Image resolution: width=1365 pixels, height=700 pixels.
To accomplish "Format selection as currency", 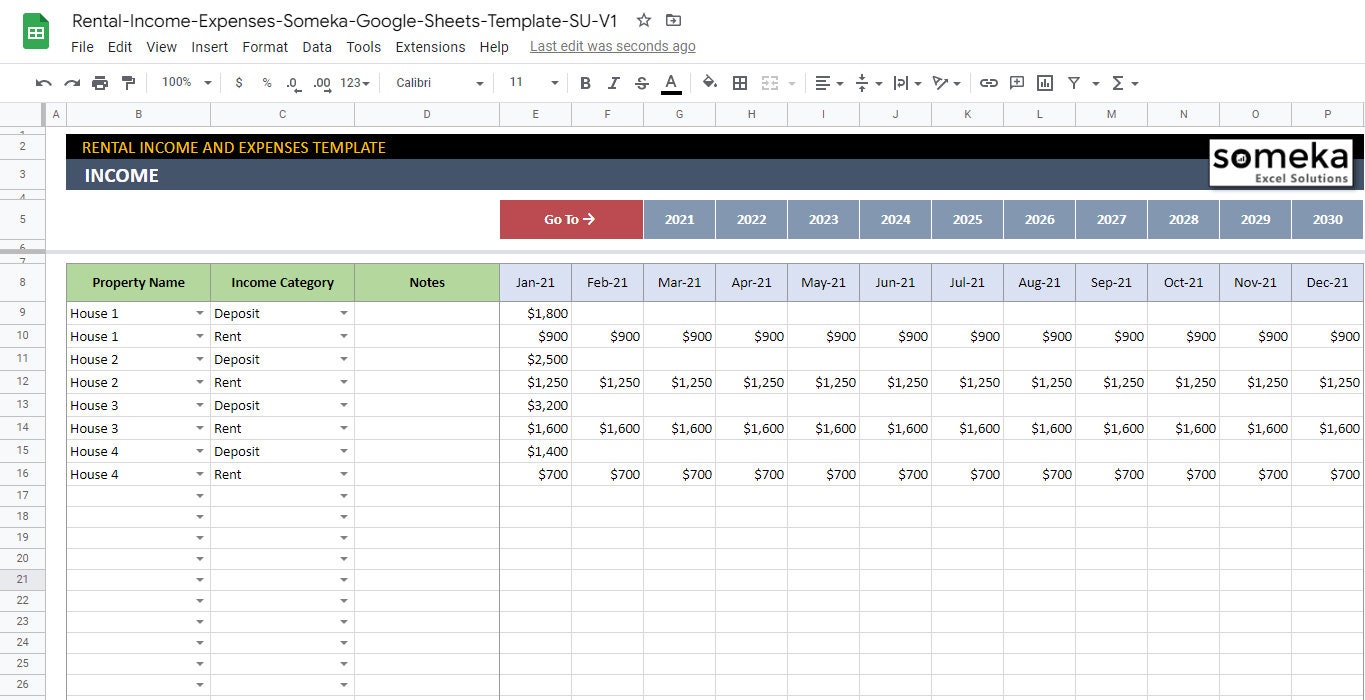I will (238, 83).
